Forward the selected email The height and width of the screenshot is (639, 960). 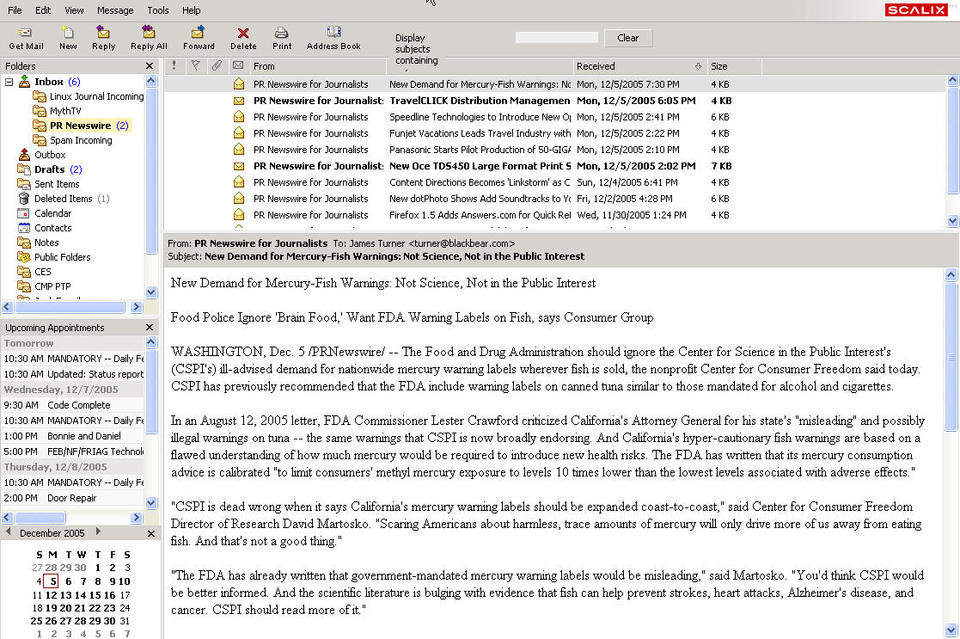(198, 38)
